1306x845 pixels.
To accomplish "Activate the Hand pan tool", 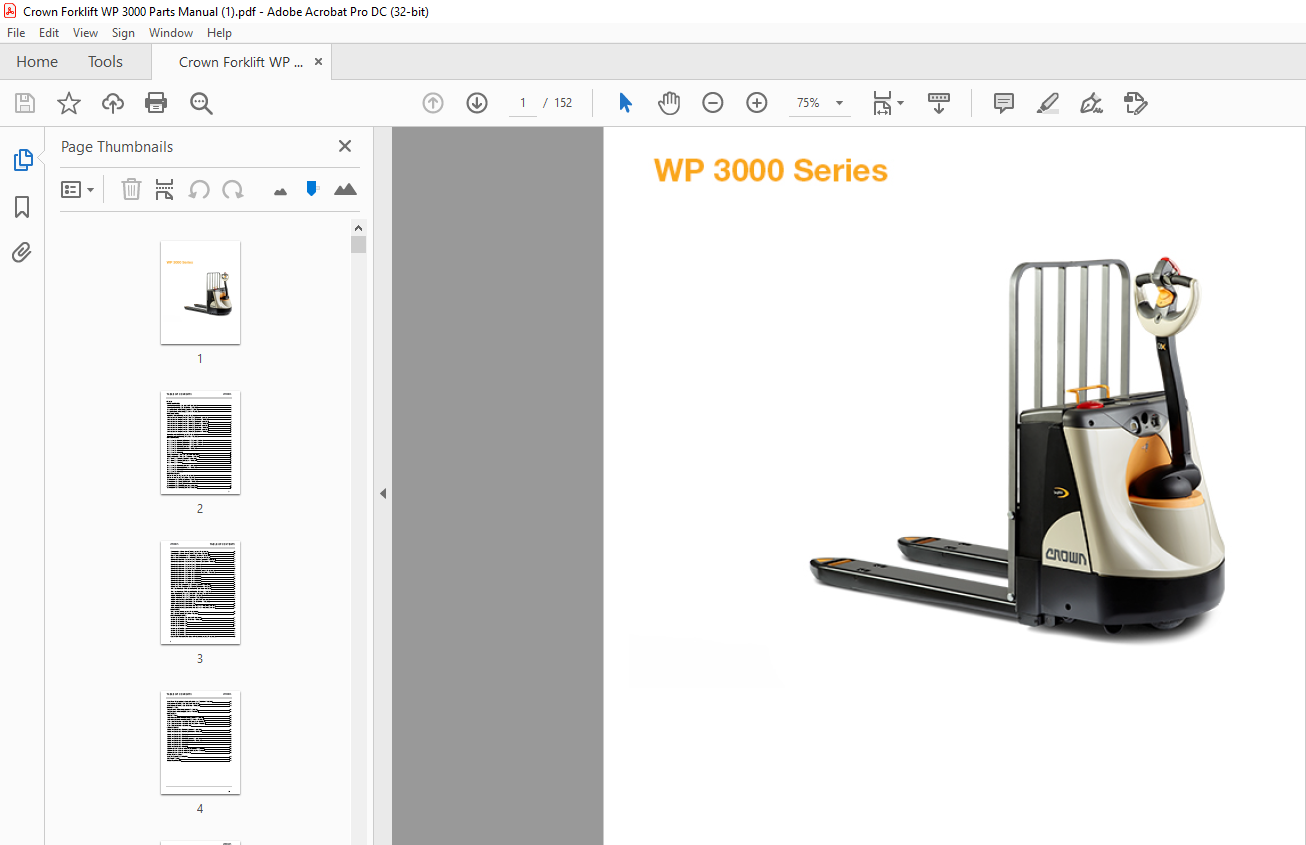I will [669, 103].
